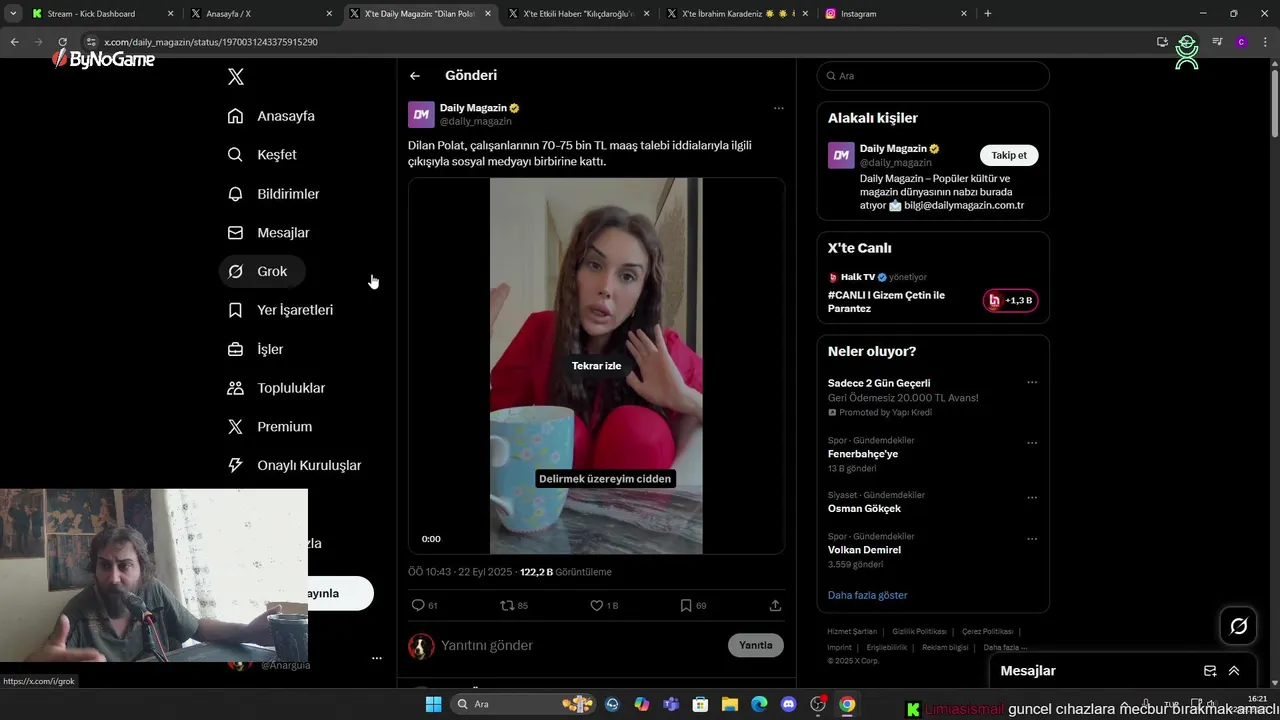Open options for the Osman Gökçek trend
This screenshot has height=720, width=1280.
1032,498
